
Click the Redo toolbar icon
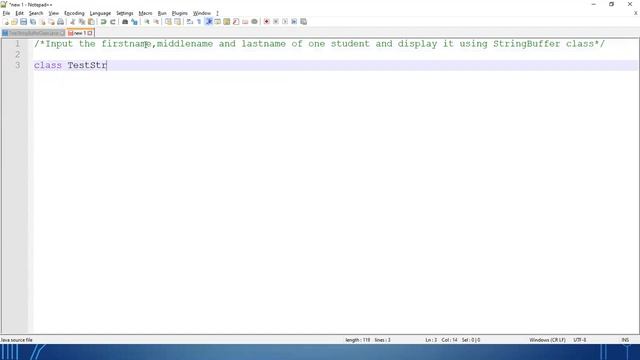coord(113,22)
